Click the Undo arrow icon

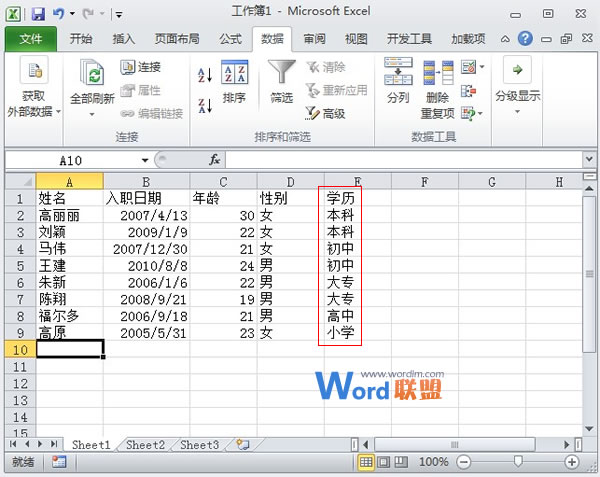coord(59,15)
